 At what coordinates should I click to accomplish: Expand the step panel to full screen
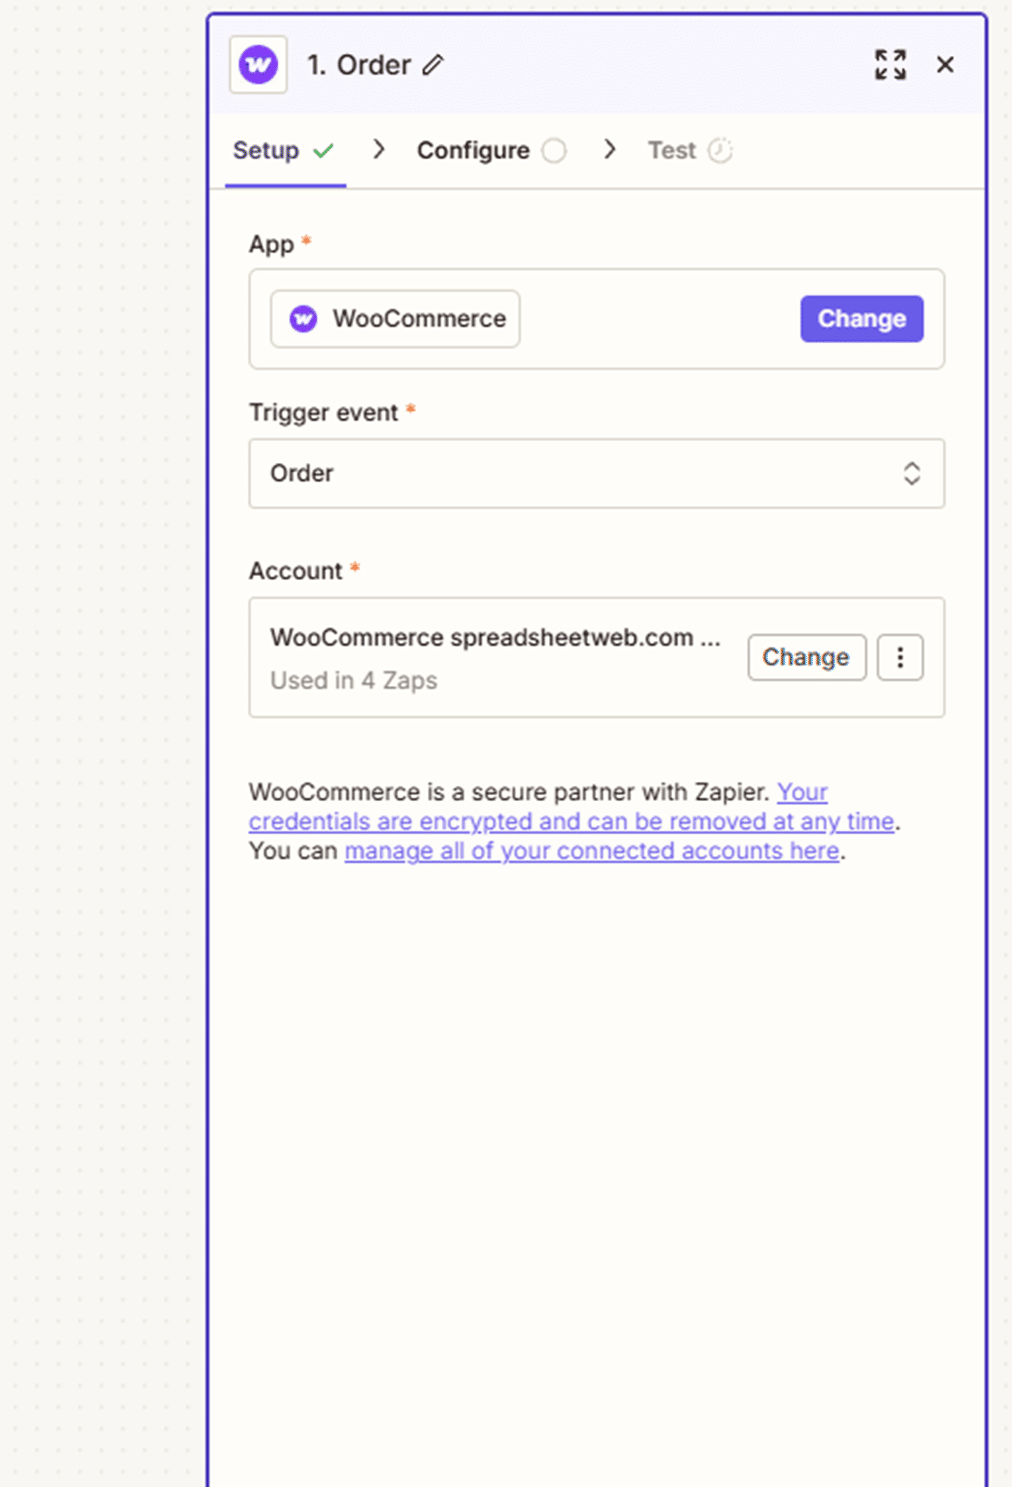(890, 65)
